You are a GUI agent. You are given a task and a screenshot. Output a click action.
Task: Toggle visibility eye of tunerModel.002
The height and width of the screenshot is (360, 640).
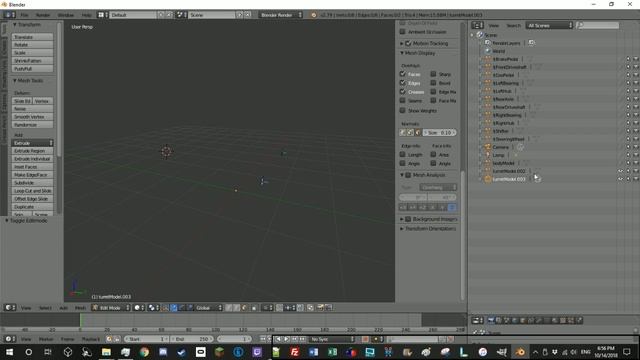coord(620,171)
